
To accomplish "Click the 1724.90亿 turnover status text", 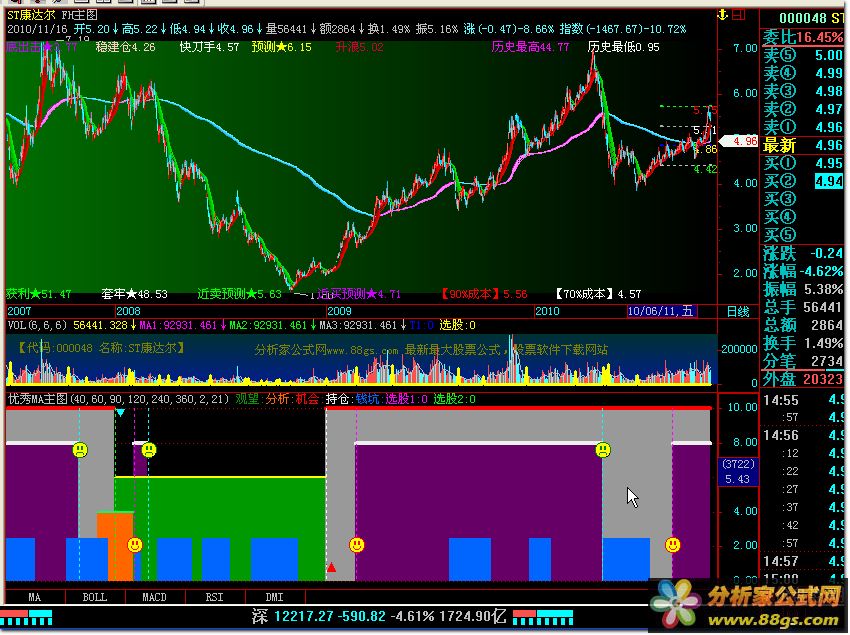I will (x=472, y=616).
